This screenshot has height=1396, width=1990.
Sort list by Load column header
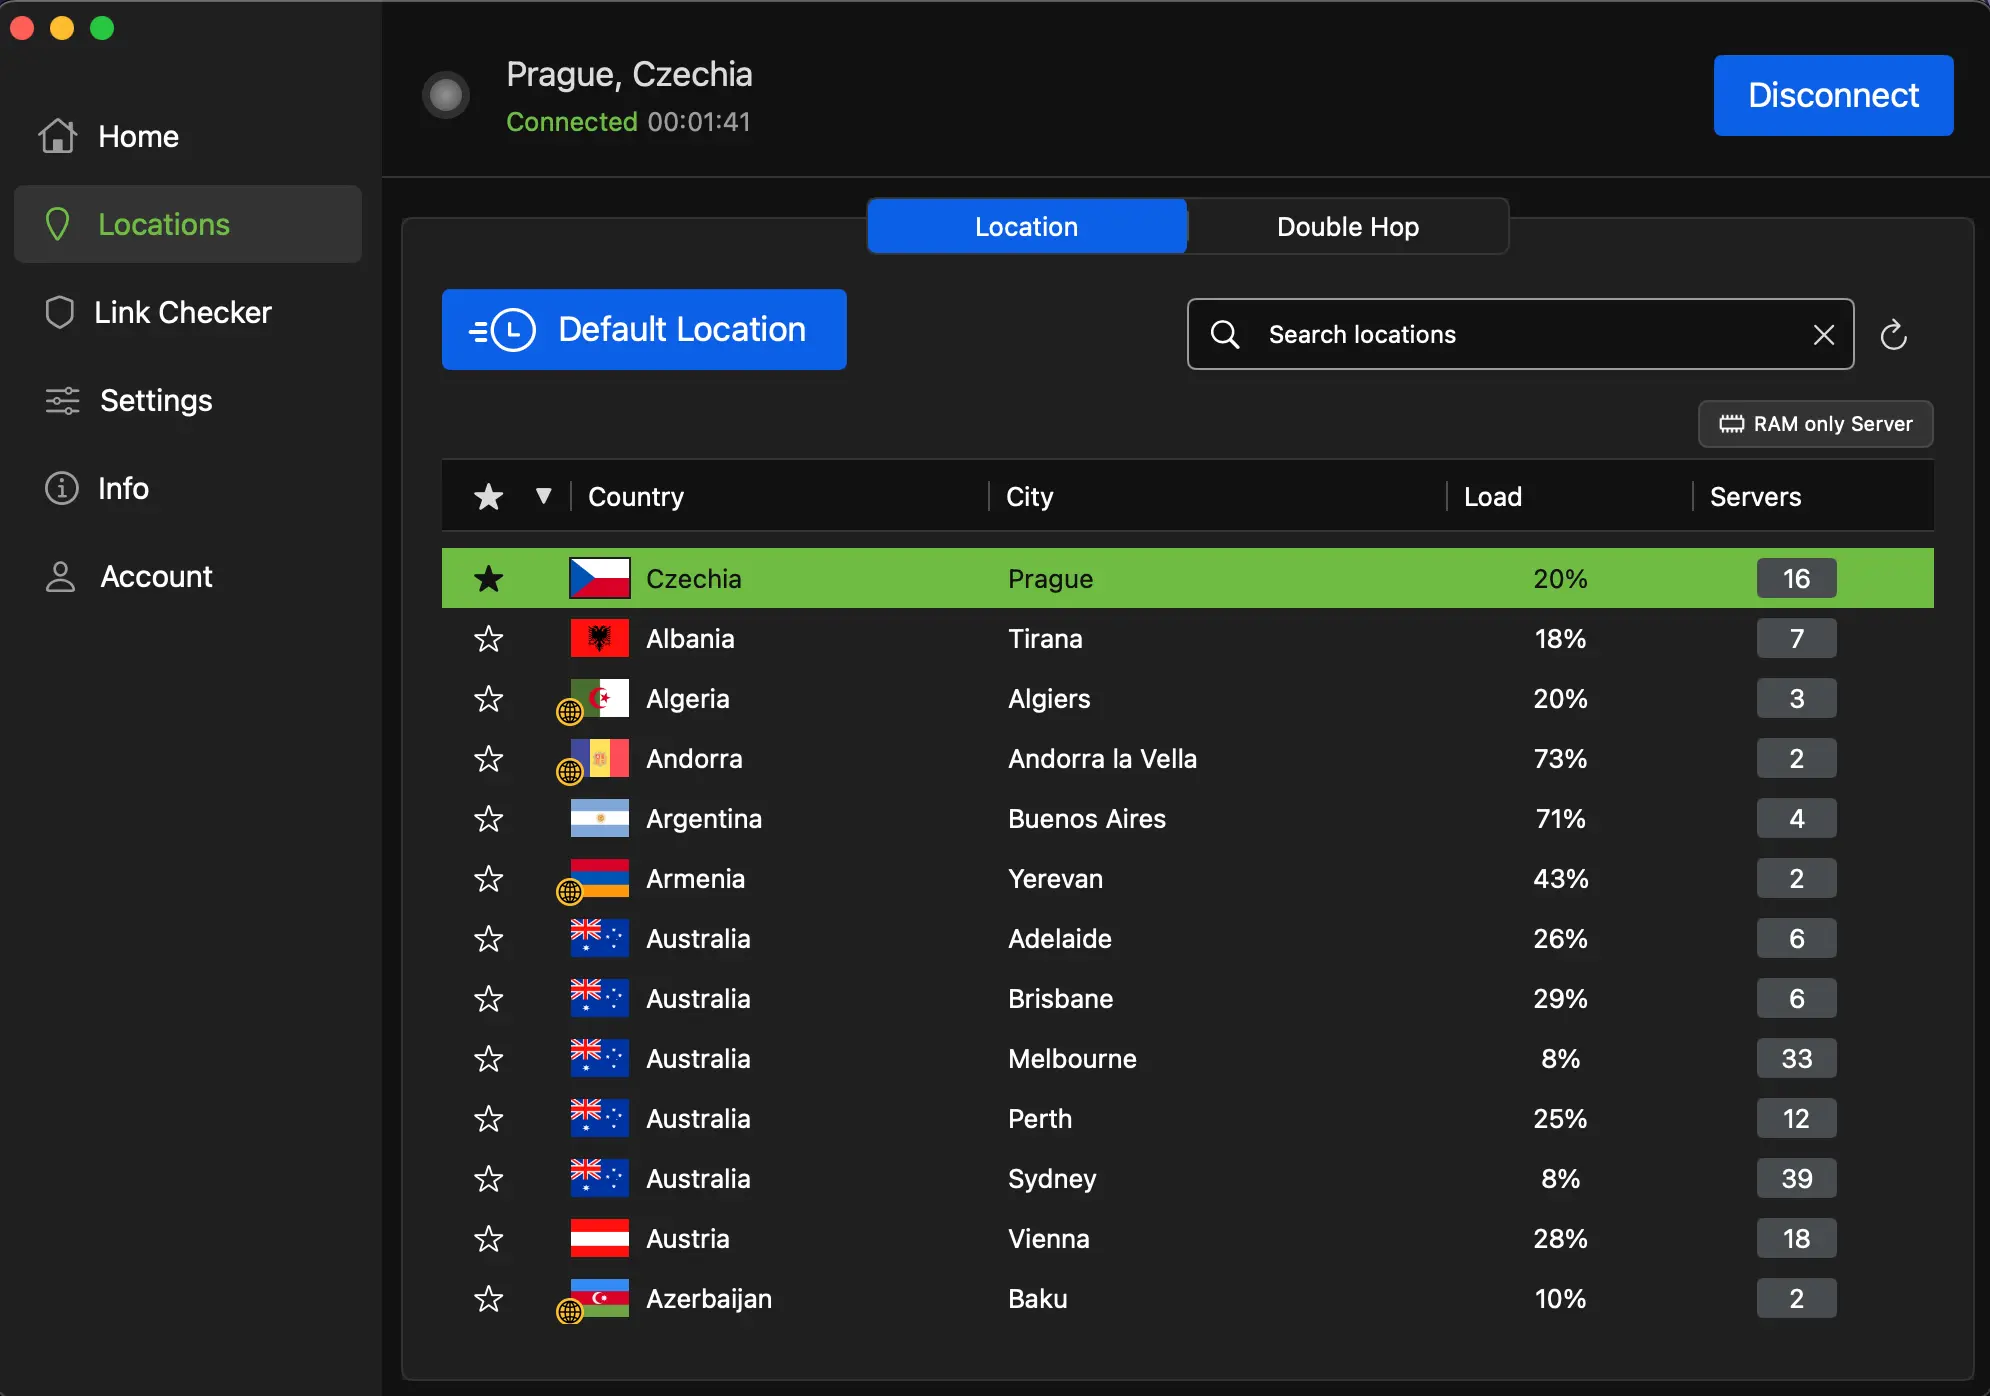pyautogui.click(x=1493, y=496)
